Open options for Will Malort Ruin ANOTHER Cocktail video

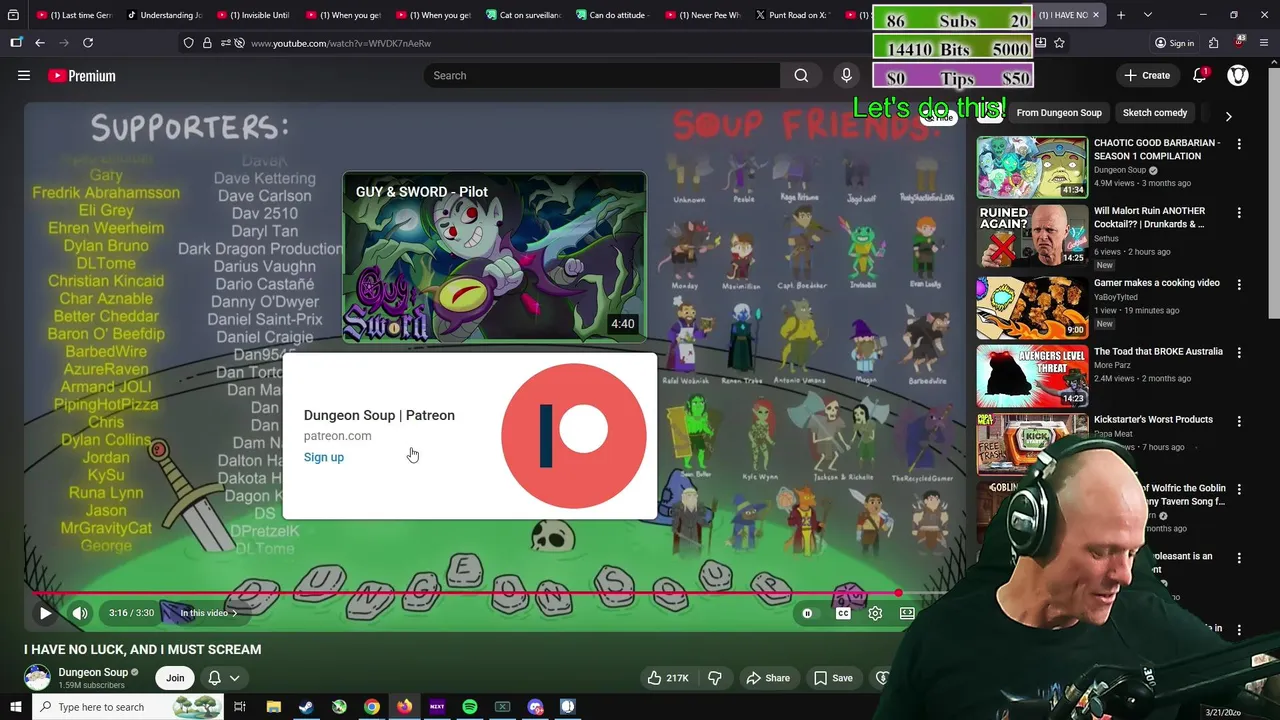click(x=1239, y=212)
